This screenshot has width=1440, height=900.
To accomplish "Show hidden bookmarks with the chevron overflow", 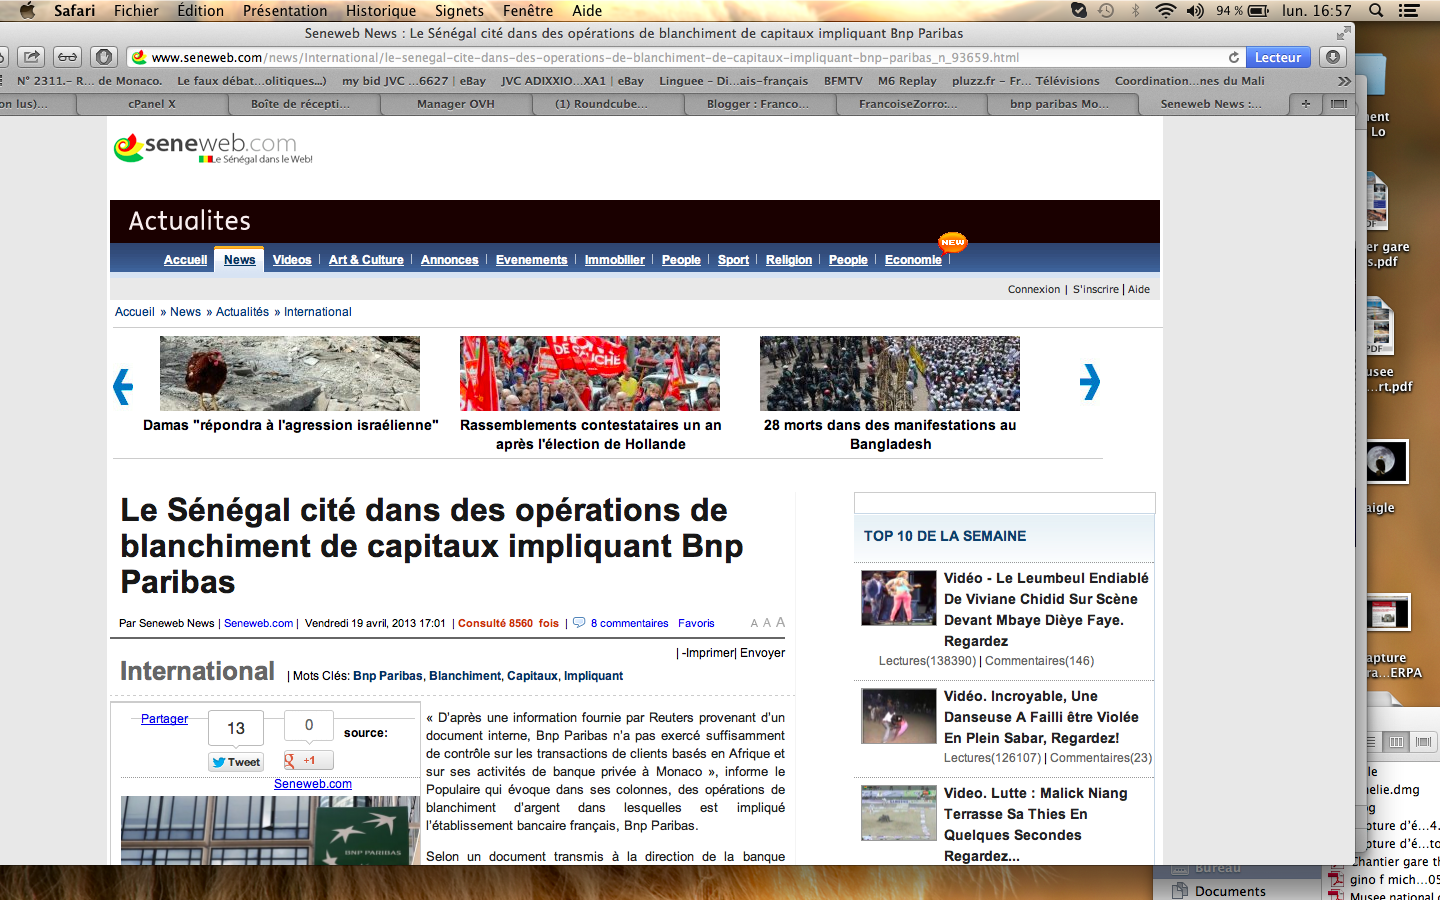I will pos(1344,81).
